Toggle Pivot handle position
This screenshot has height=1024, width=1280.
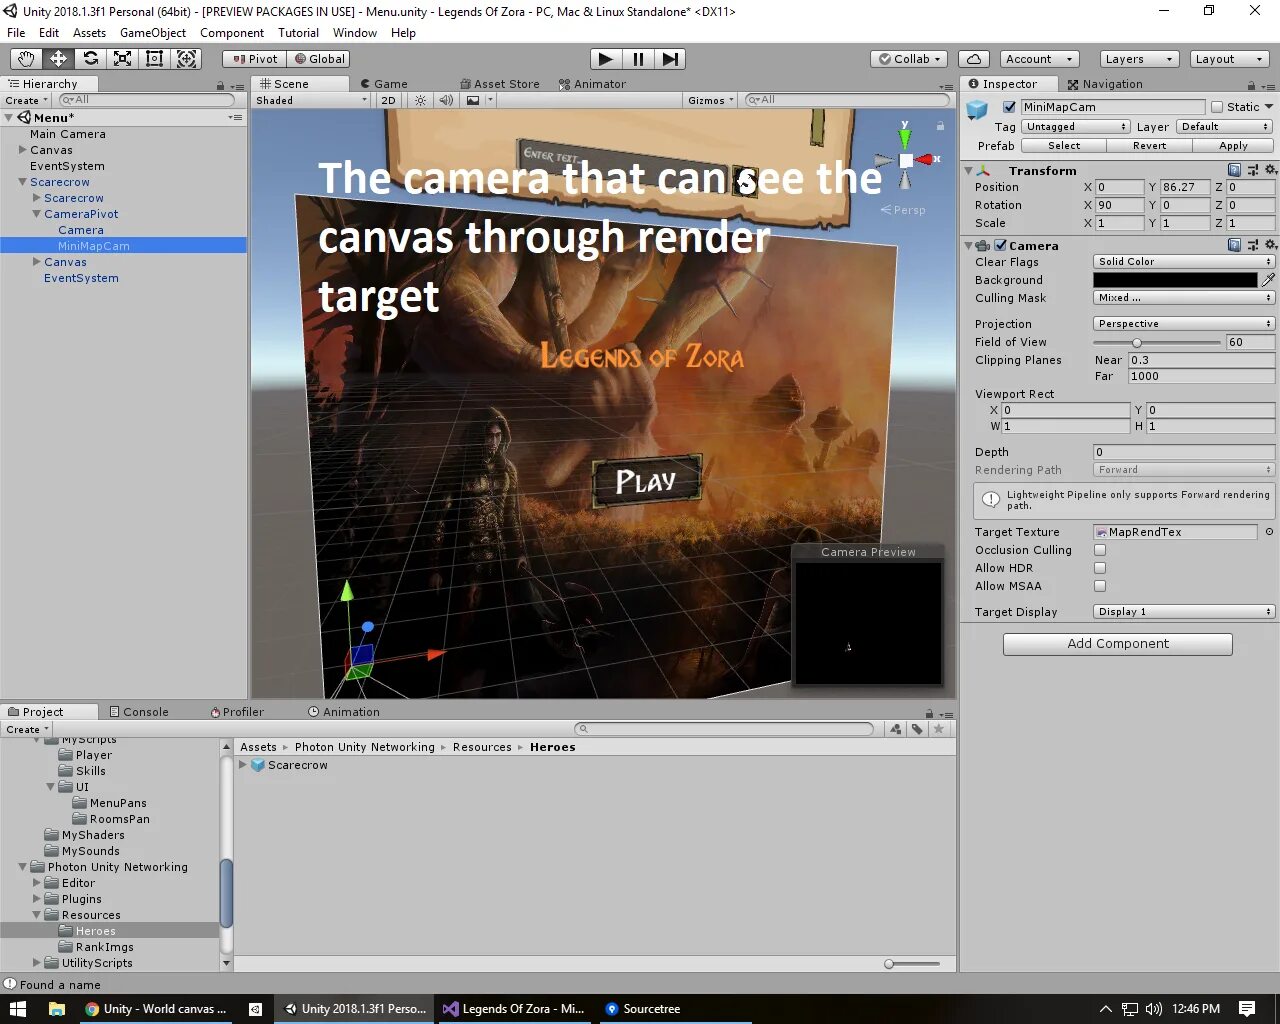255,59
